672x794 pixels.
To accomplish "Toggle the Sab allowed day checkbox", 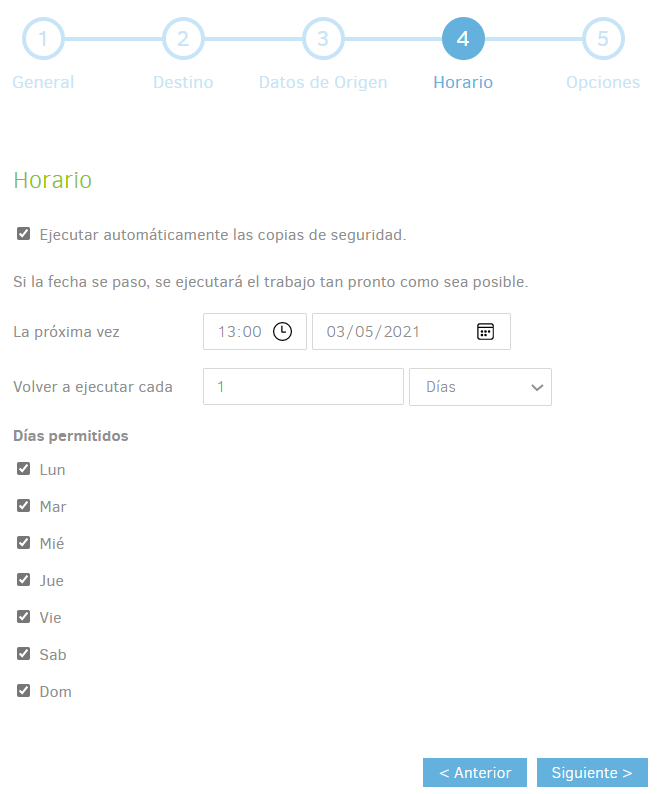I will 24,653.
